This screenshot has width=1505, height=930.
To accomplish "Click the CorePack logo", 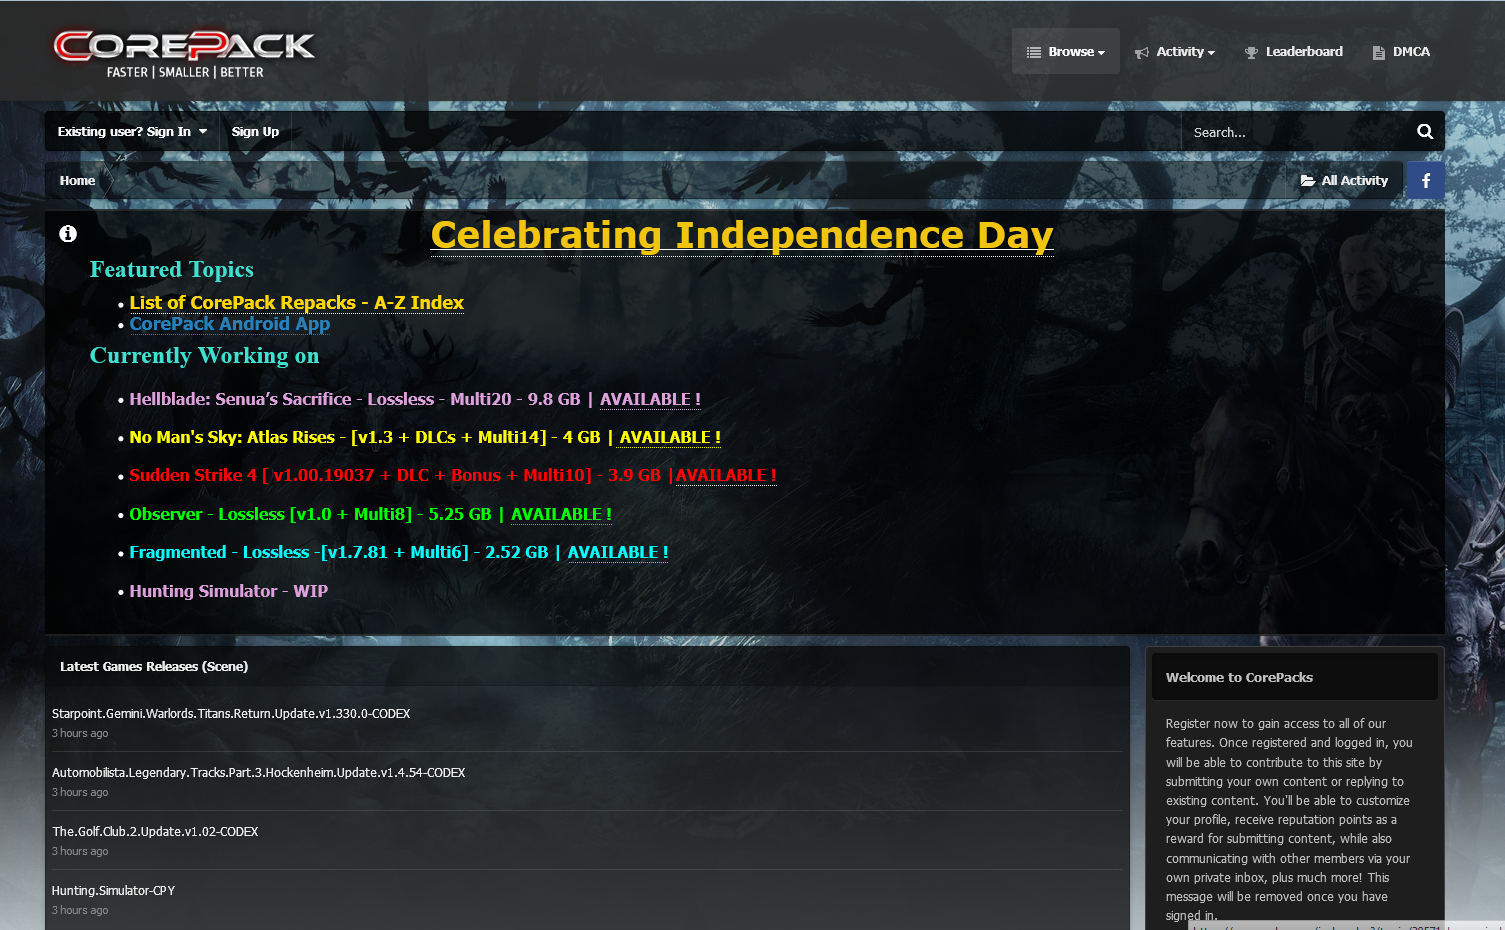I will point(184,54).
